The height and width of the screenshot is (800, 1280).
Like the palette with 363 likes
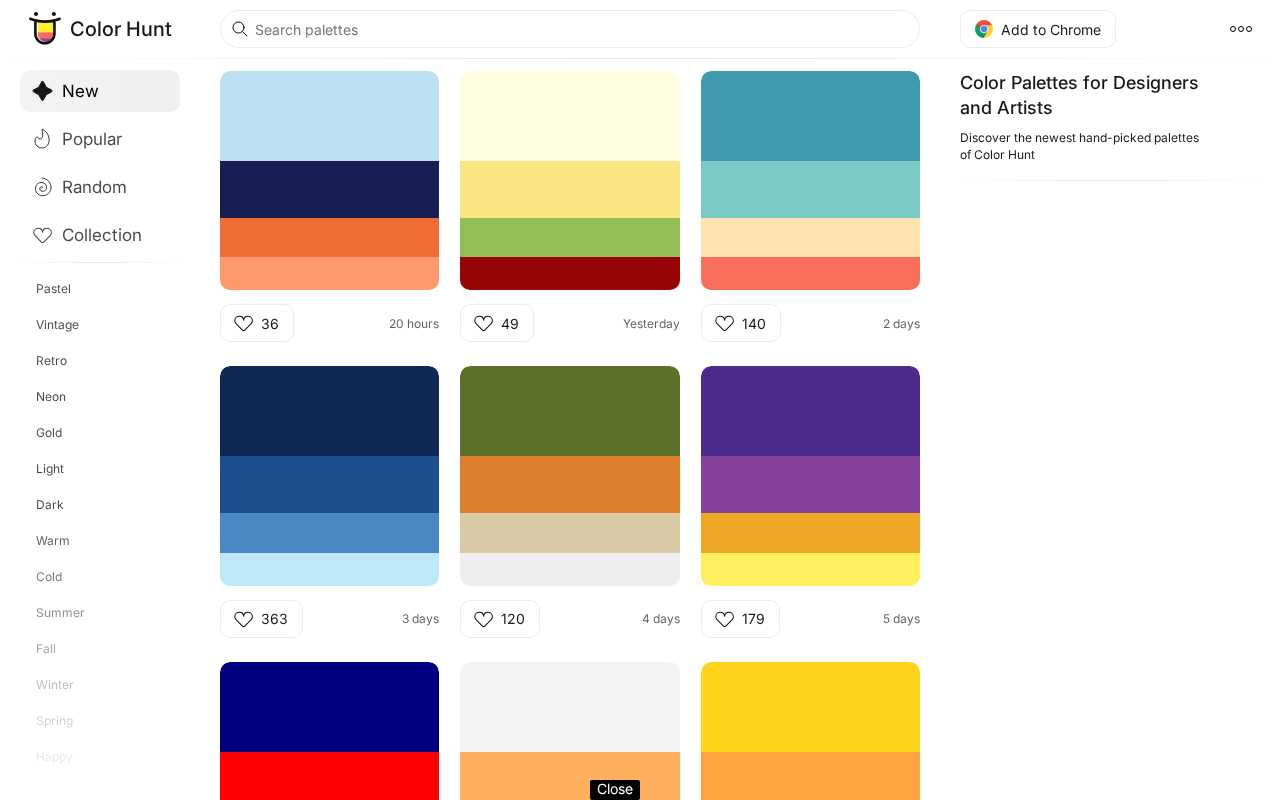243,619
